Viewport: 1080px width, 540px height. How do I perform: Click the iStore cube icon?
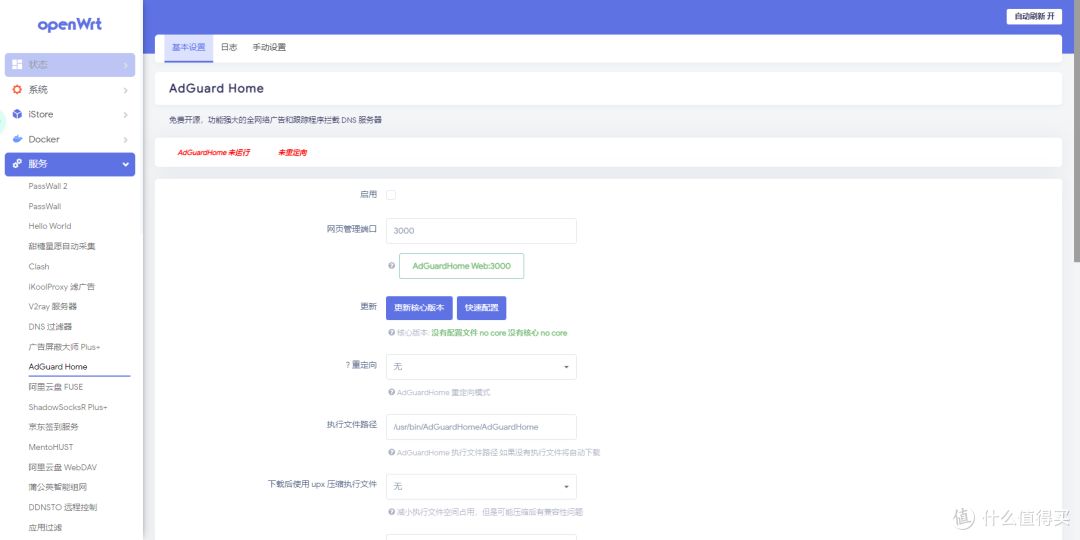(x=18, y=114)
